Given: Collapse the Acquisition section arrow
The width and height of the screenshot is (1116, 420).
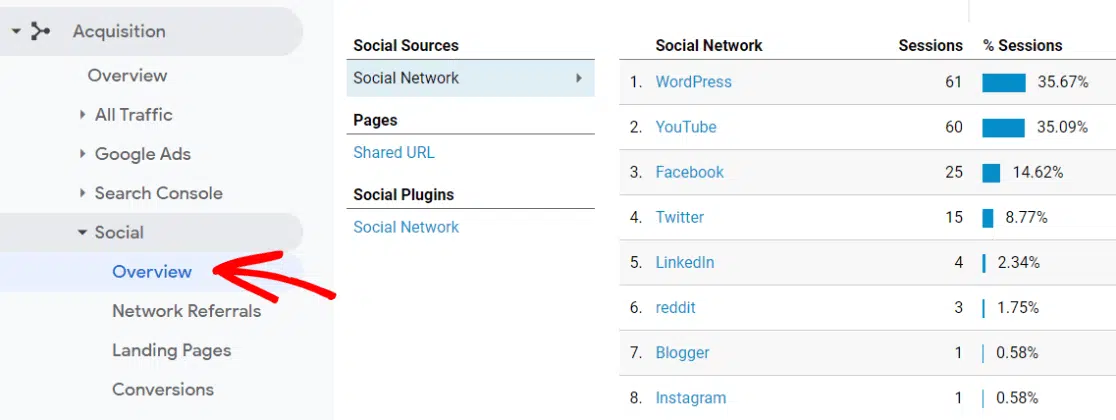Looking at the screenshot, I should pos(15,31).
